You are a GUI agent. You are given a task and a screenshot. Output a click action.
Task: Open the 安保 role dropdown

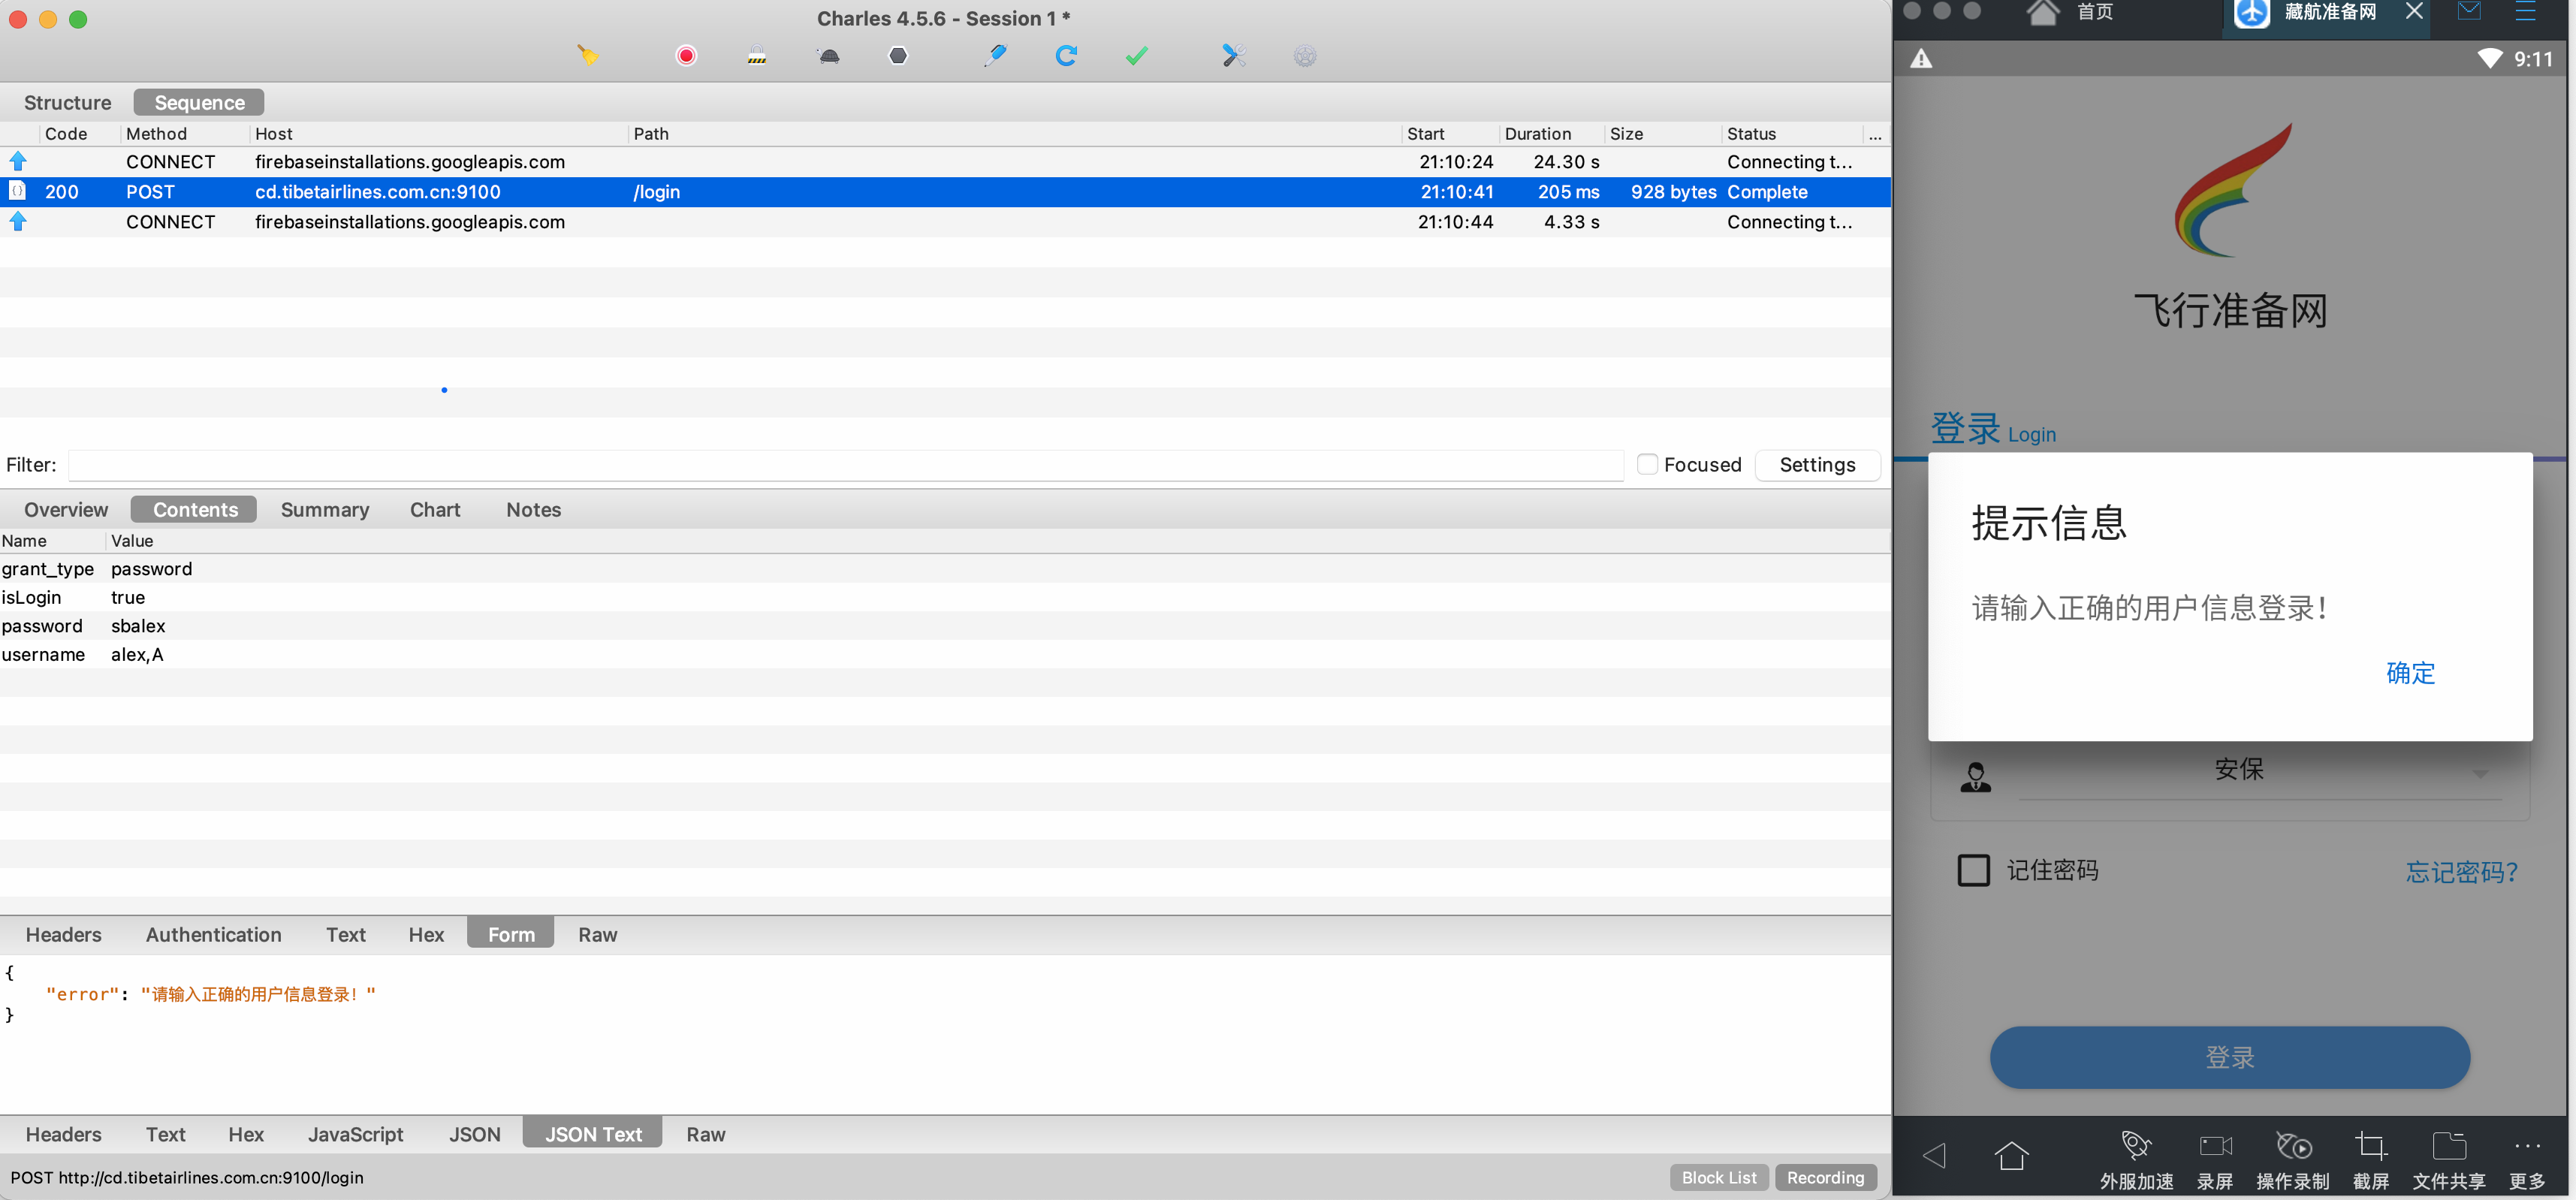coord(2240,770)
